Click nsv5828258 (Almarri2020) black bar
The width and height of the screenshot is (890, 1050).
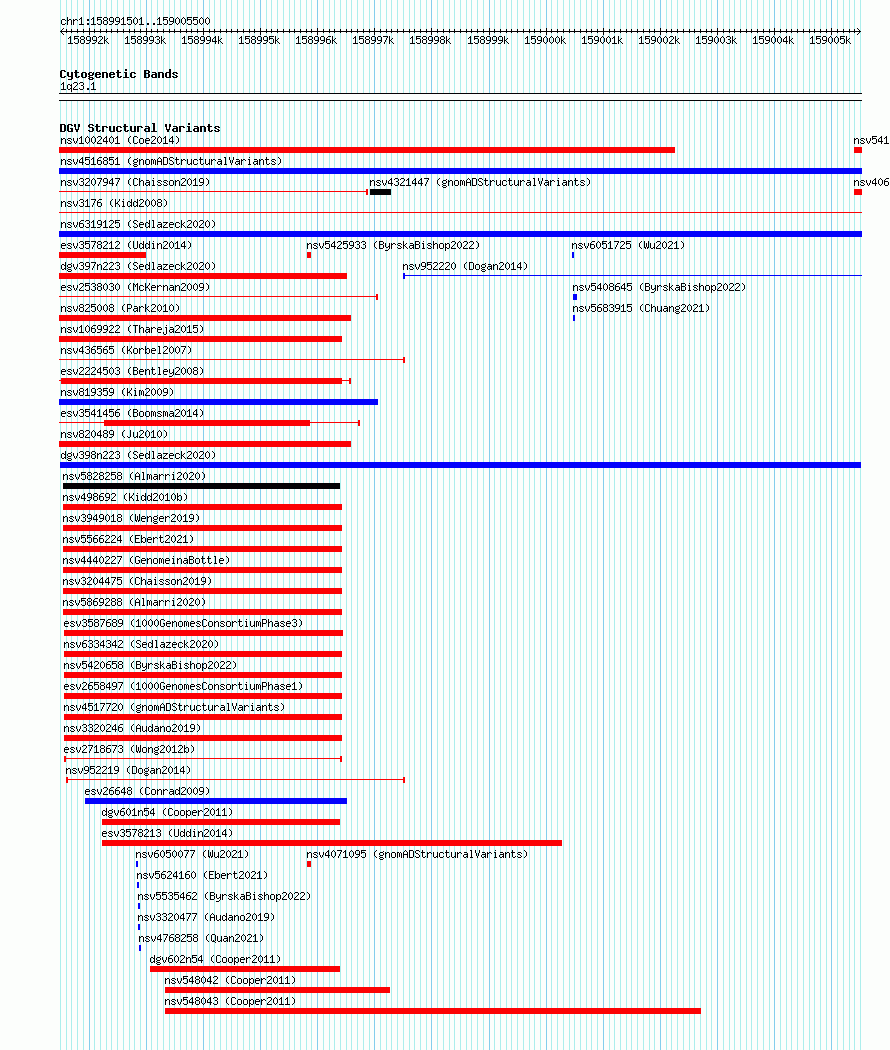(201, 486)
